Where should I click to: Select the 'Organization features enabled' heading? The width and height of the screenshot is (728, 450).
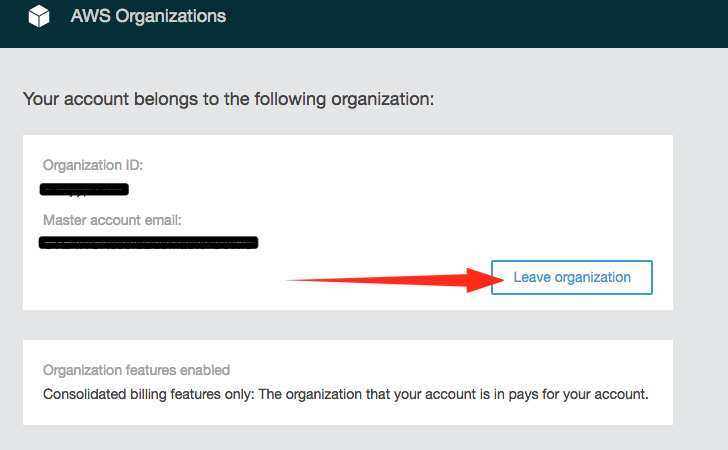[x=136, y=370]
